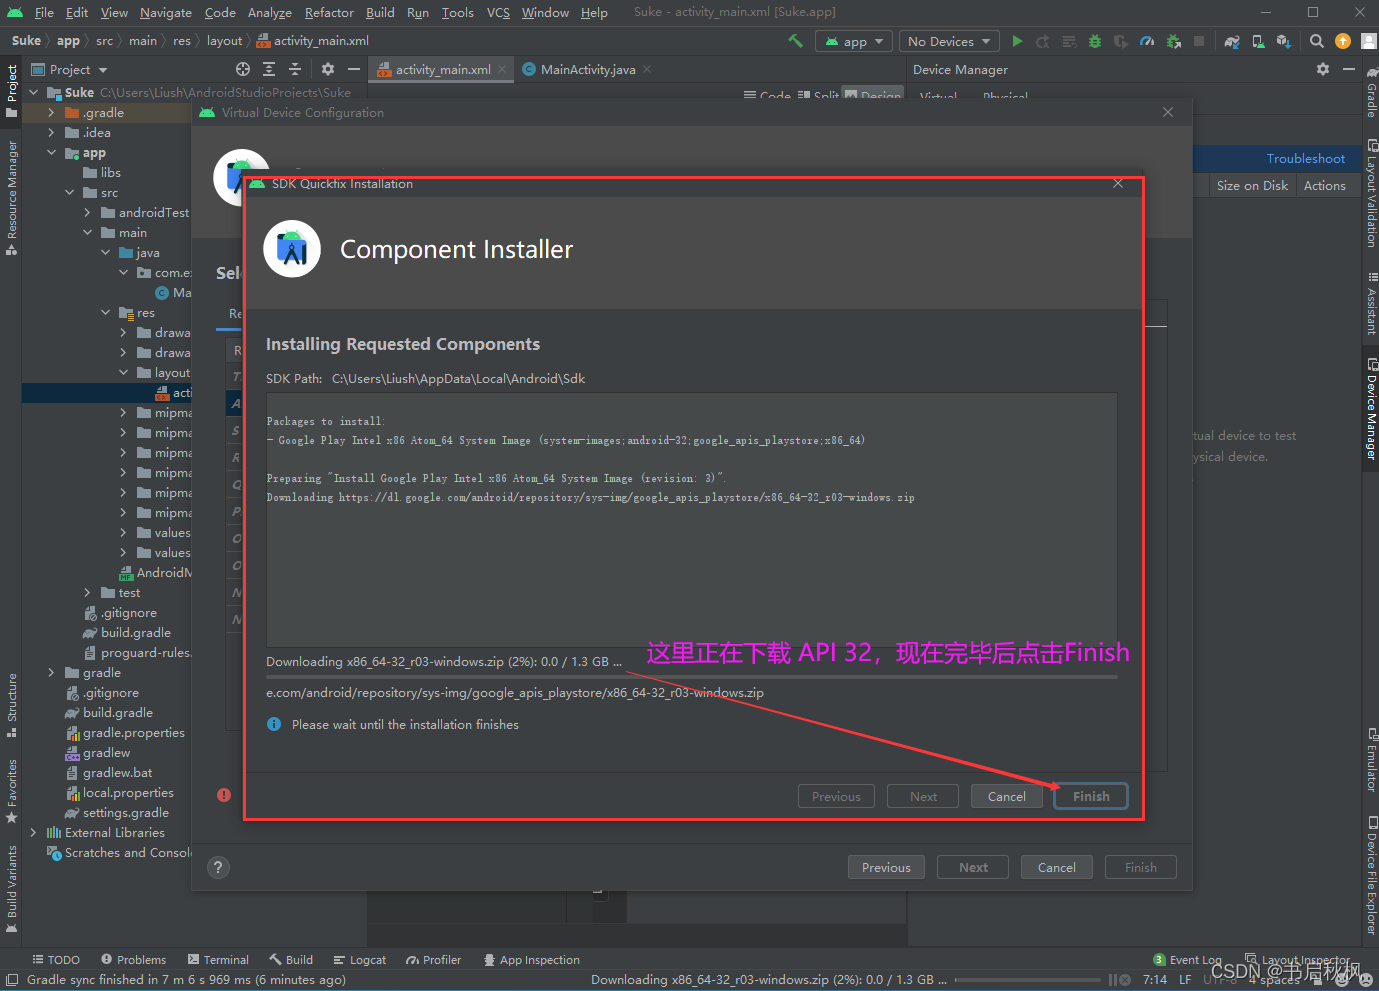Open the Favorites side tab
The image size is (1379, 991).
[12, 791]
